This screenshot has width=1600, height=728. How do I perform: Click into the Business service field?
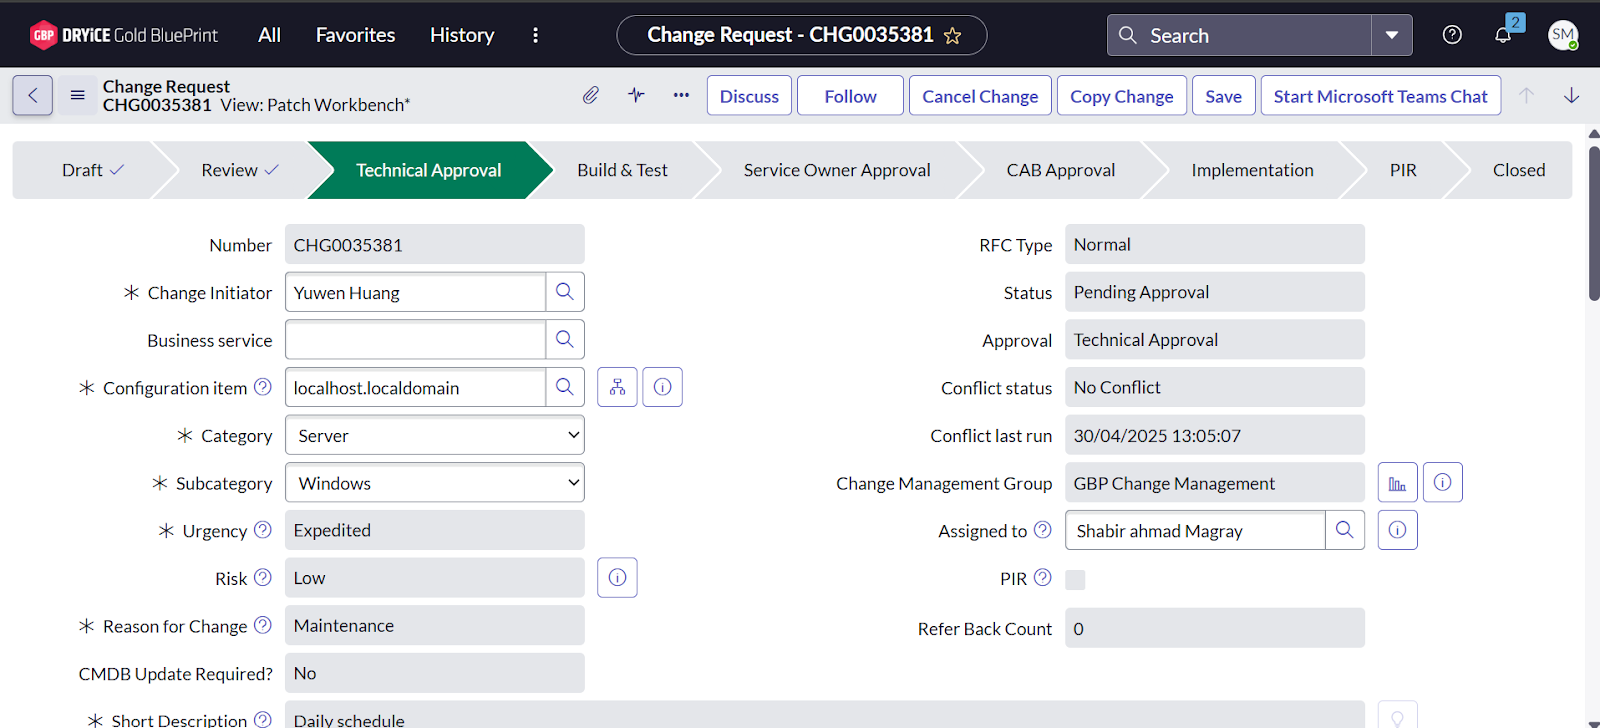click(x=415, y=340)
